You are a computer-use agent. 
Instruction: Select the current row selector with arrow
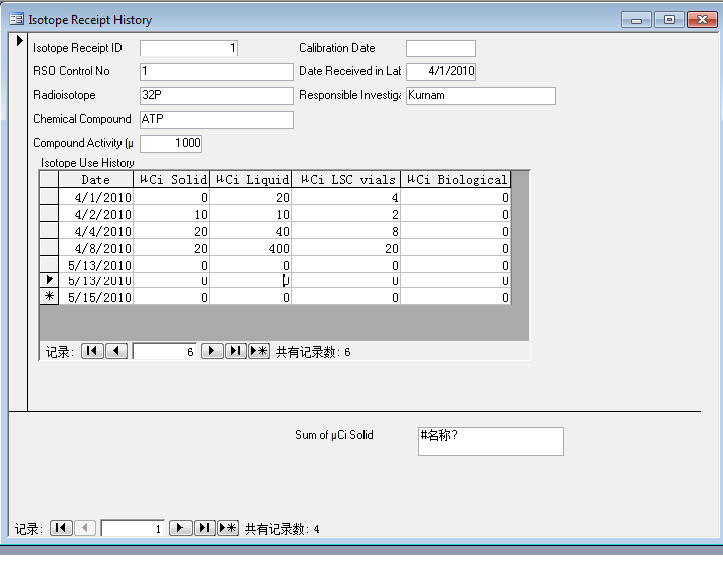click(x=49, y=280)
